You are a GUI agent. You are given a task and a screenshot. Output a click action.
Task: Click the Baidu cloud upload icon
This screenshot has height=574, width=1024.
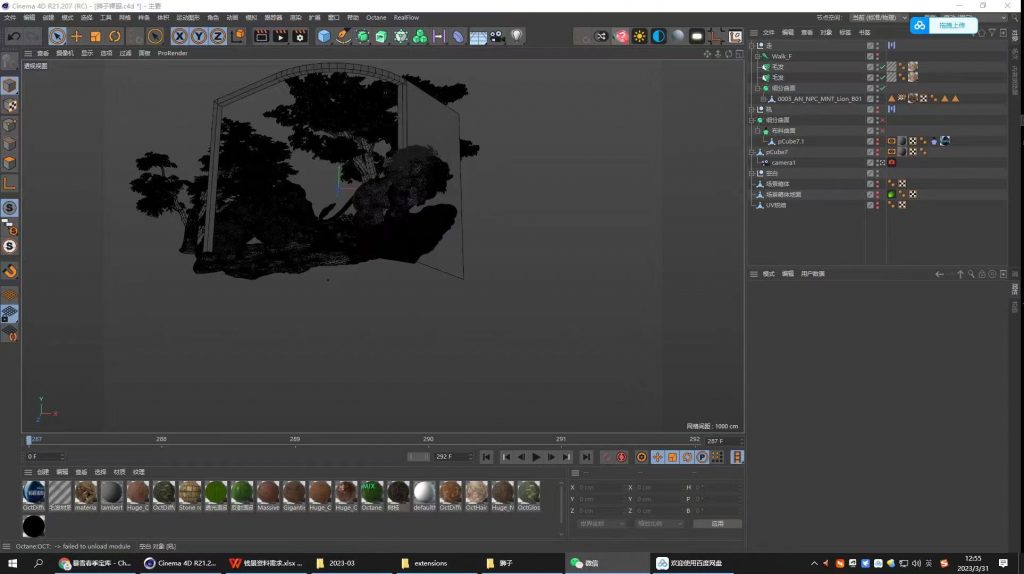(x=920, y=25)
